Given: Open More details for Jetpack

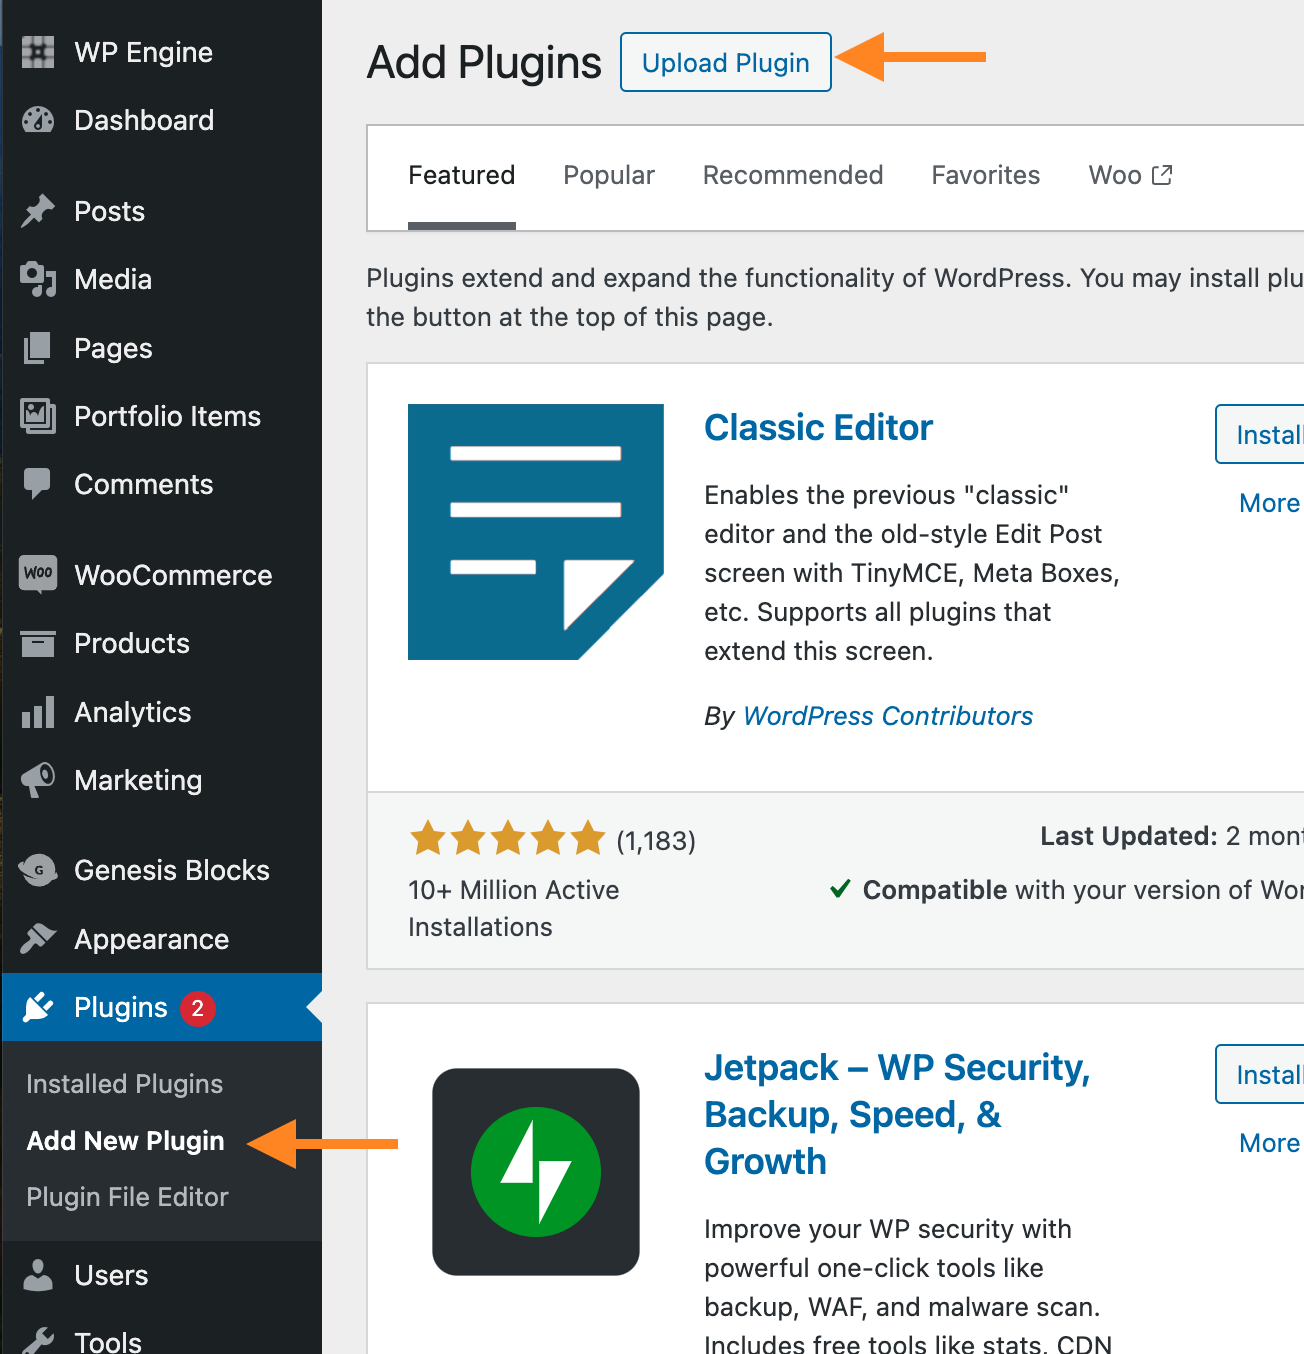Looking at the screenshot, I should [1270, 1143].
